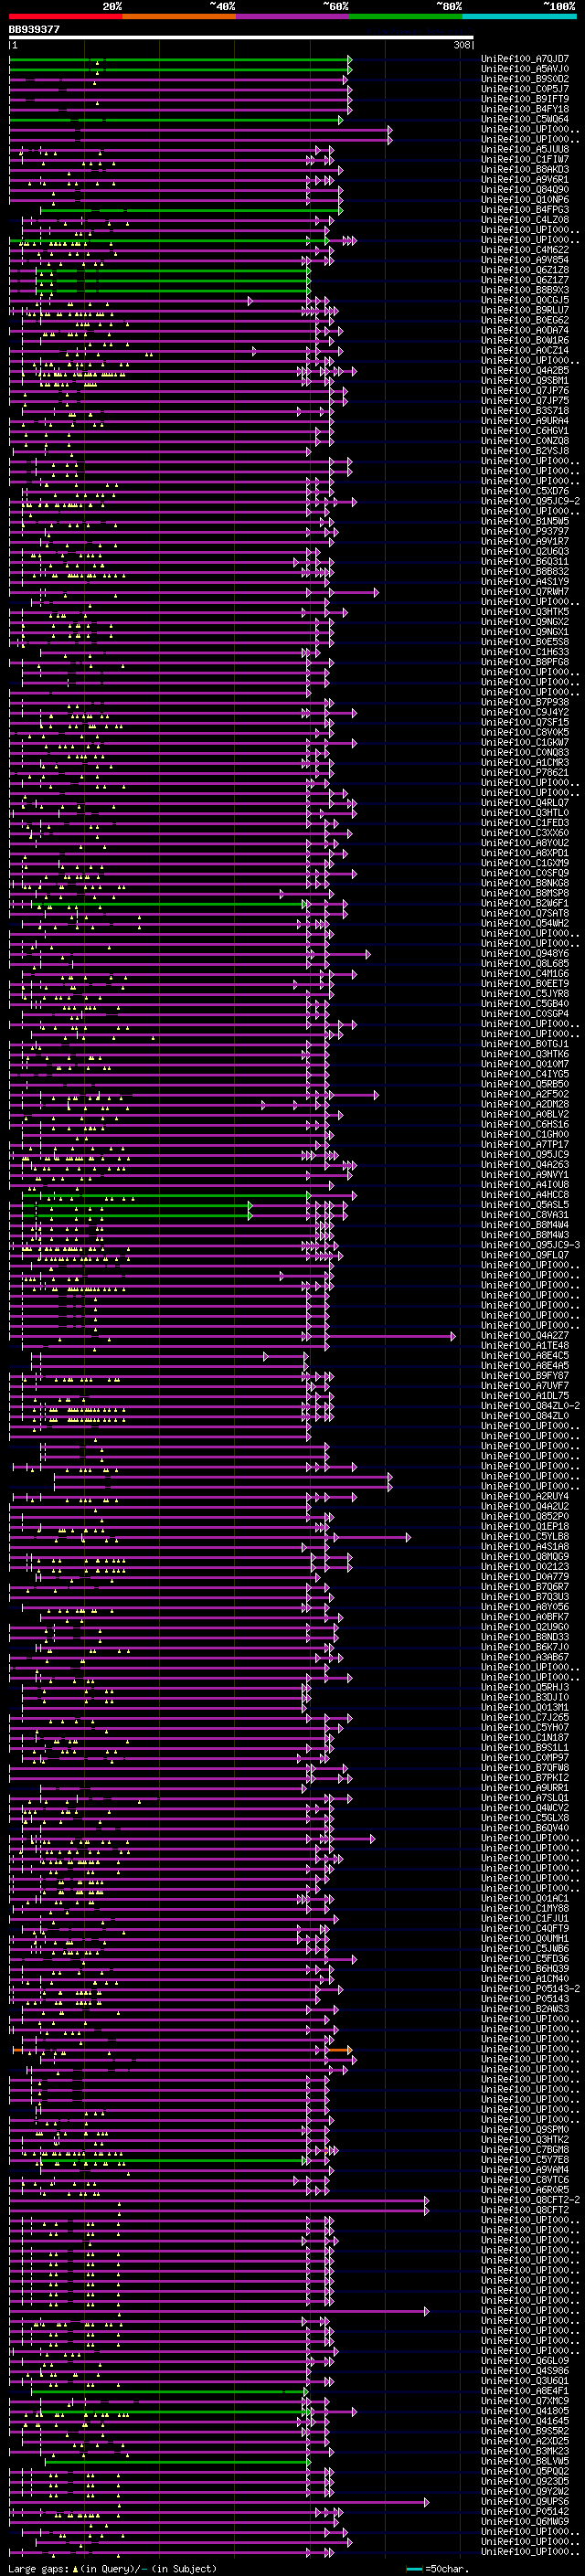Click label UniRef100_Q4A2B5
This screenshot has width=585, height=2576.
[x=525, y=370]
